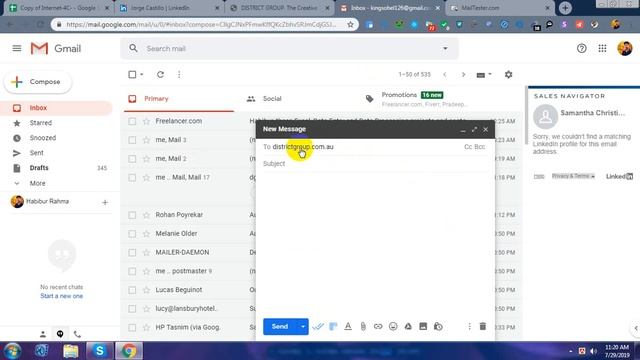
Task: Open compose more options menu
Action: 469,327
